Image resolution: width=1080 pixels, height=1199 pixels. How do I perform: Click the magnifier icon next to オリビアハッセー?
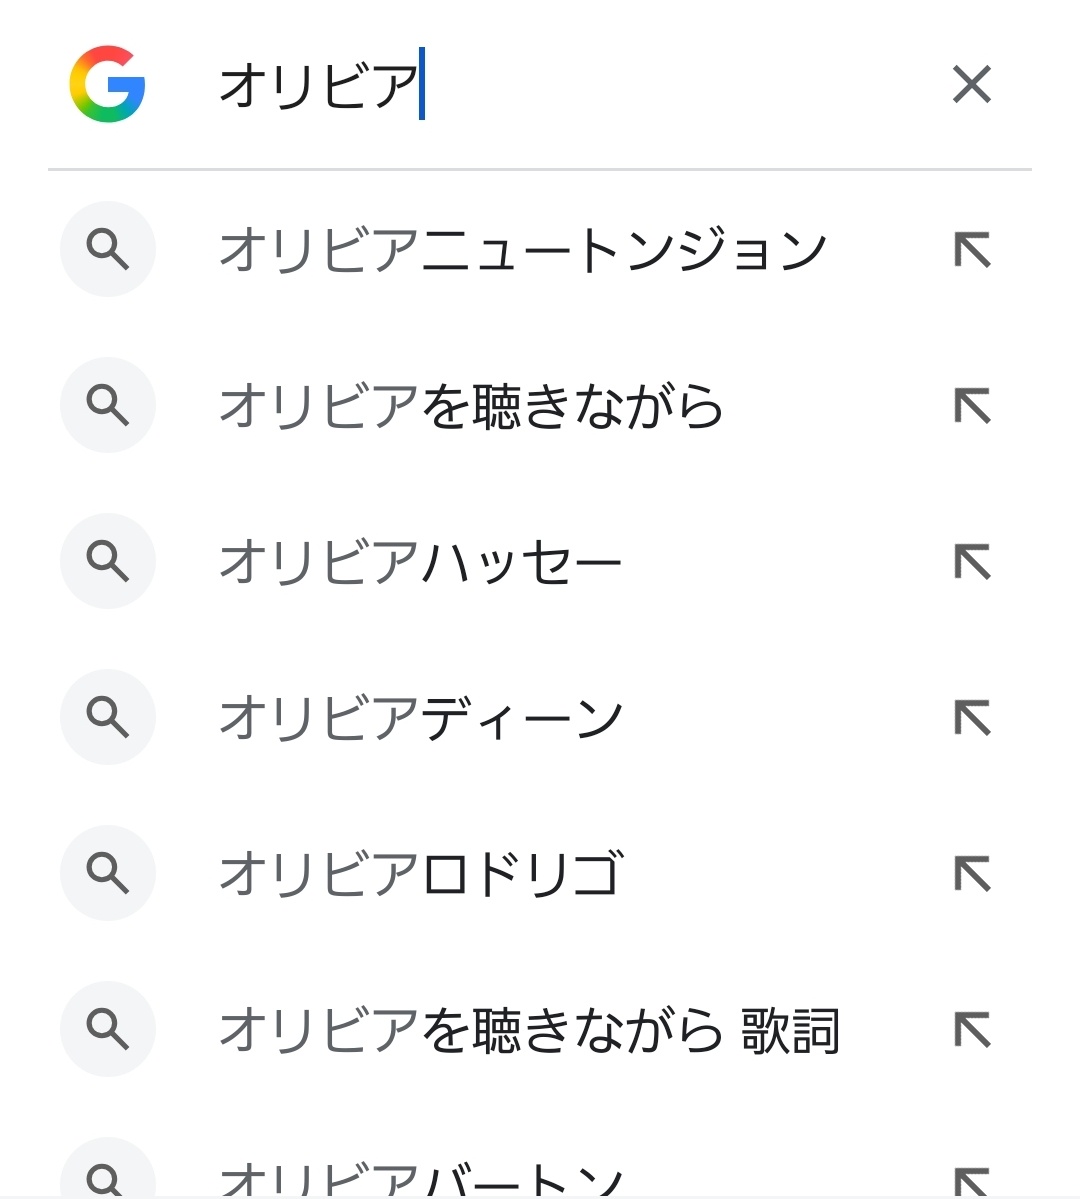(x=108, y=562)
